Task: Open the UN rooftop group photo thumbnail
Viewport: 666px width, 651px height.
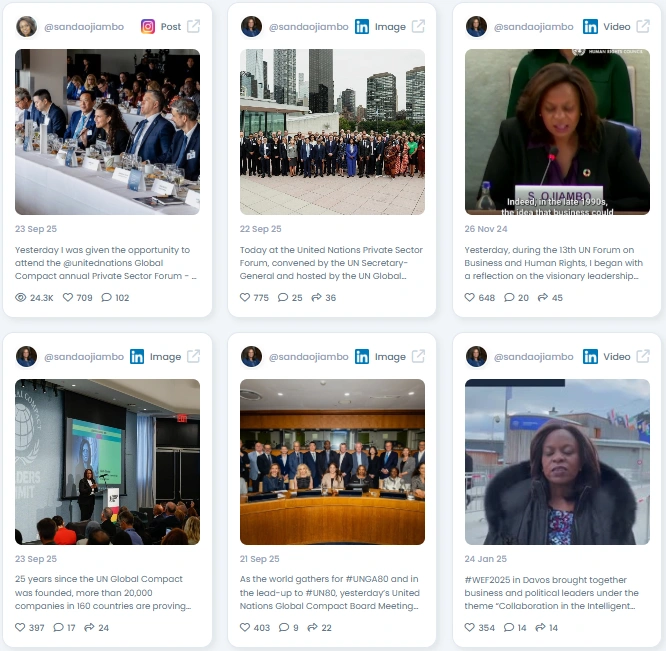Action: click(332, 132)
